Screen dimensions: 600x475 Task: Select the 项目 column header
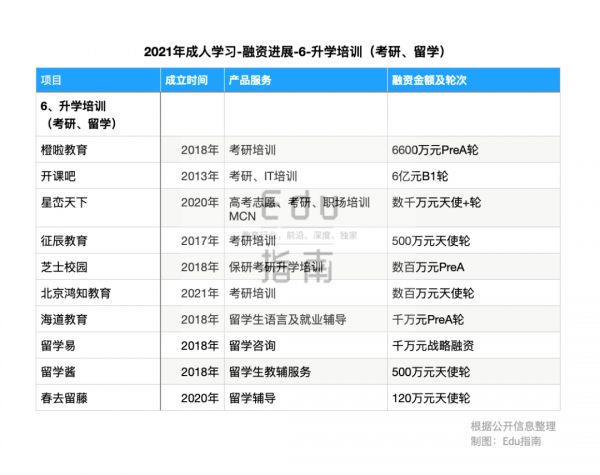51,80
